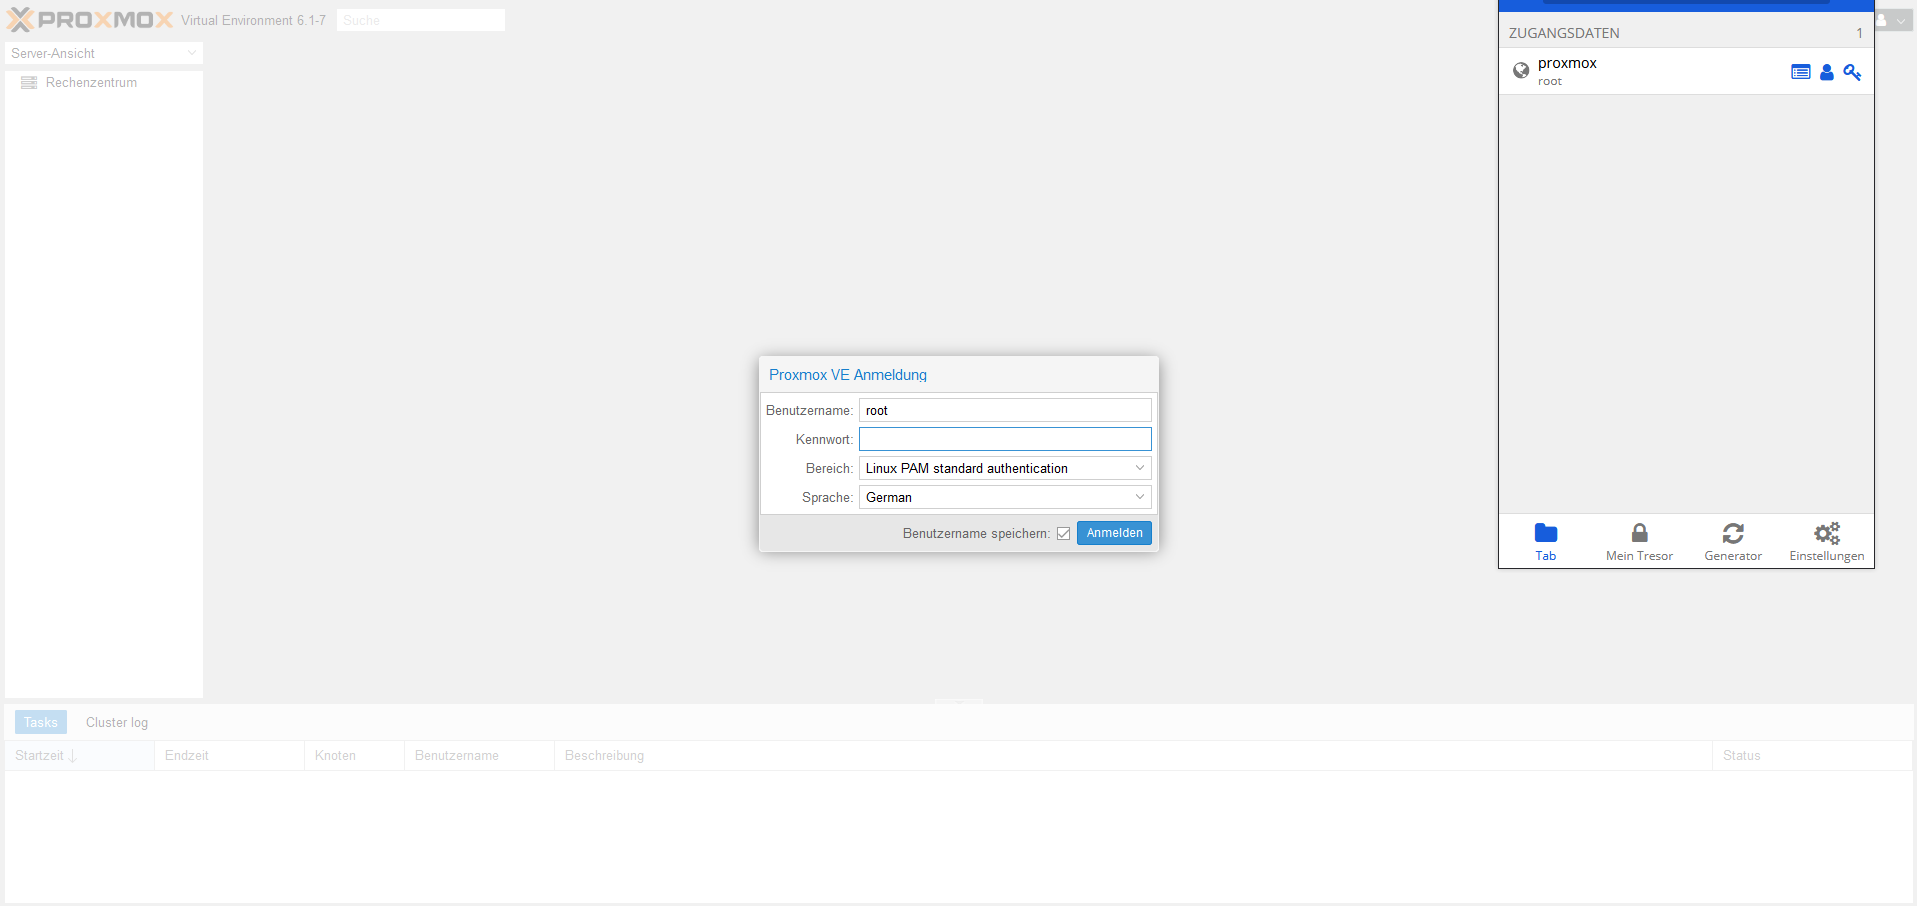Click the Rechenzentrum datacenter icon

pyautogui.click(x=29, y=83)
